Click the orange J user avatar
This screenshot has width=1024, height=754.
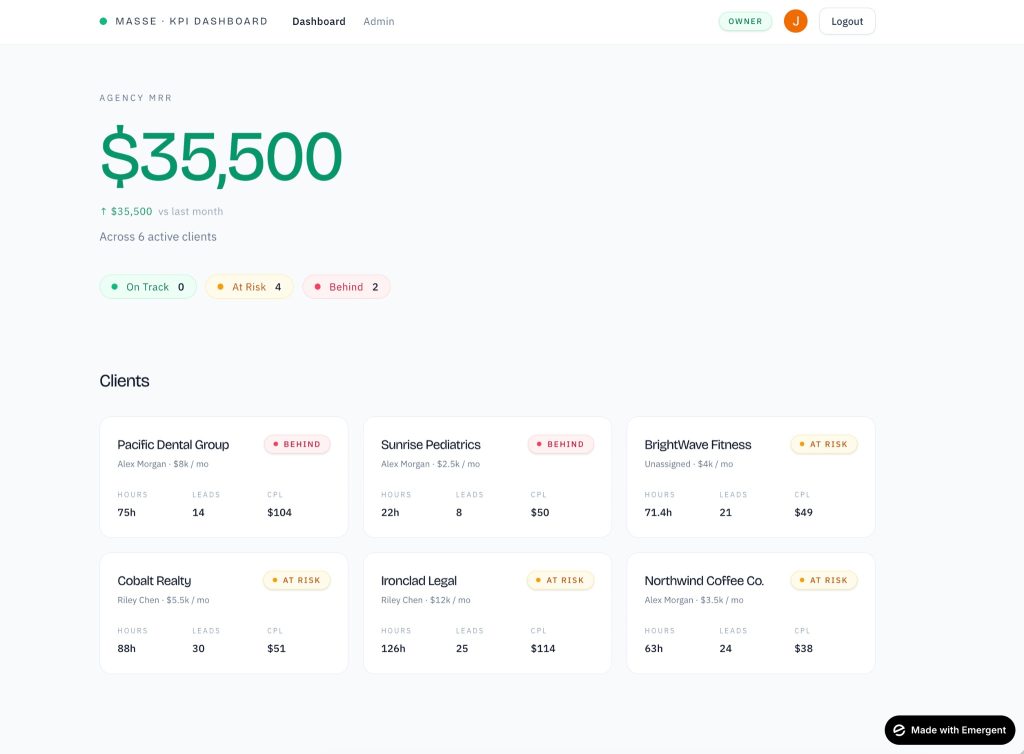pyautogui.click(x=795, y=21)
